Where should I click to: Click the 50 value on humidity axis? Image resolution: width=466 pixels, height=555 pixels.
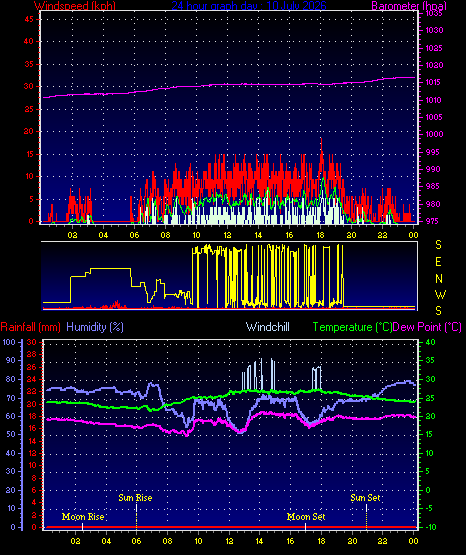tap(11, 434)
